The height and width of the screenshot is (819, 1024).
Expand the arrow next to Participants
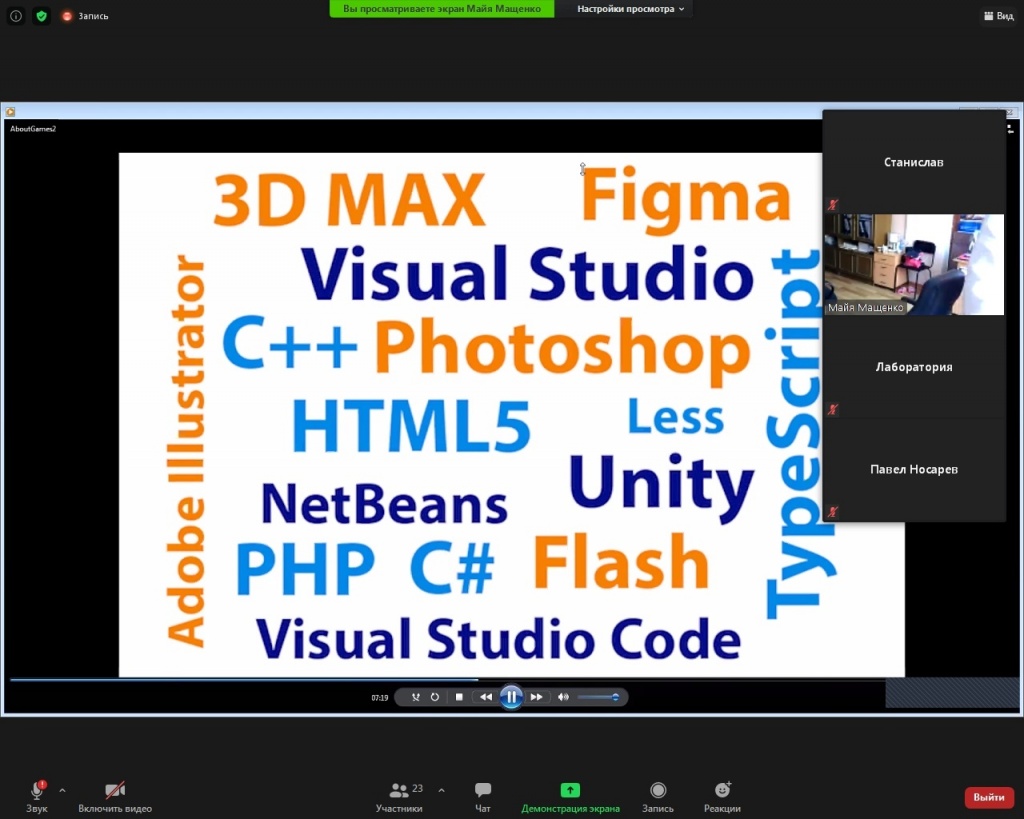pos(442,790)
